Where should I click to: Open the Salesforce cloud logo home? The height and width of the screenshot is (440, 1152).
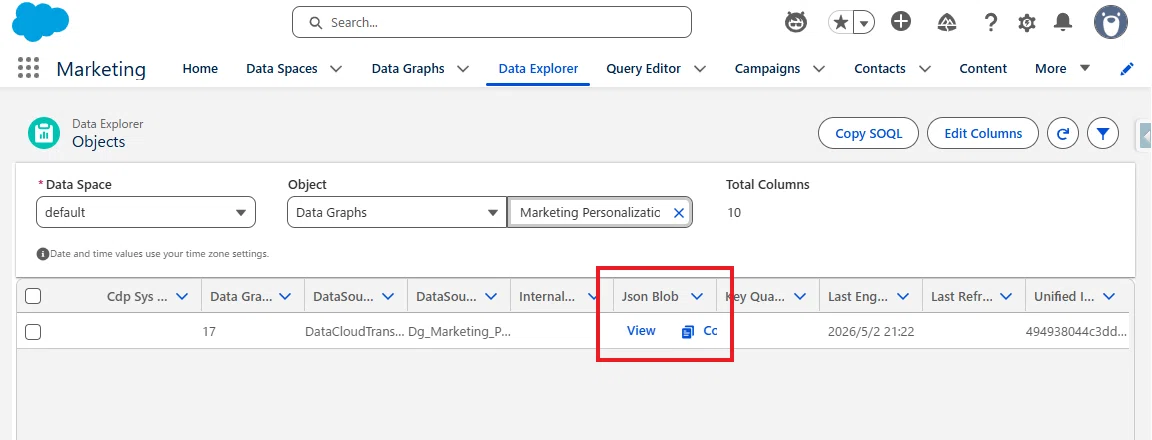tap(40, 21)
